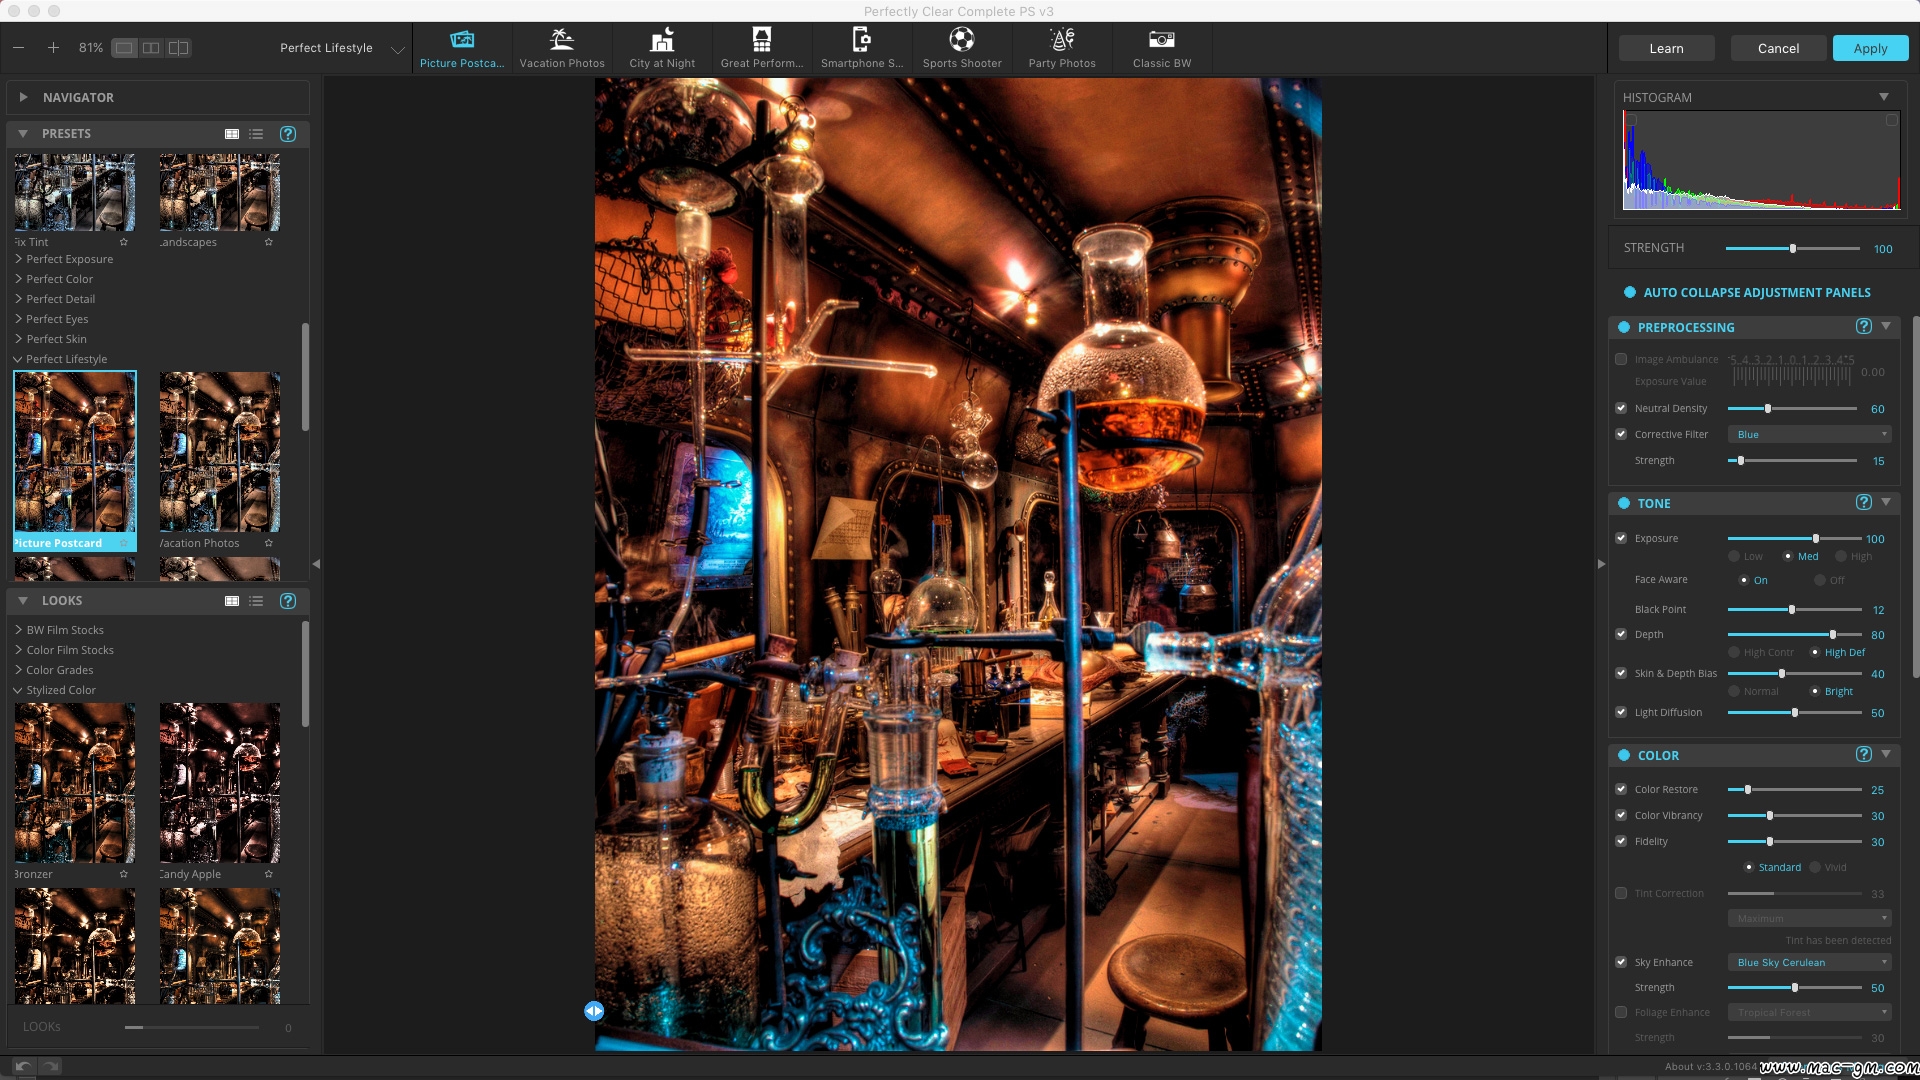Select the Candy Apple look thumbnail
The height and width of the screenshot is (1080, 1920).
[220, 783]
